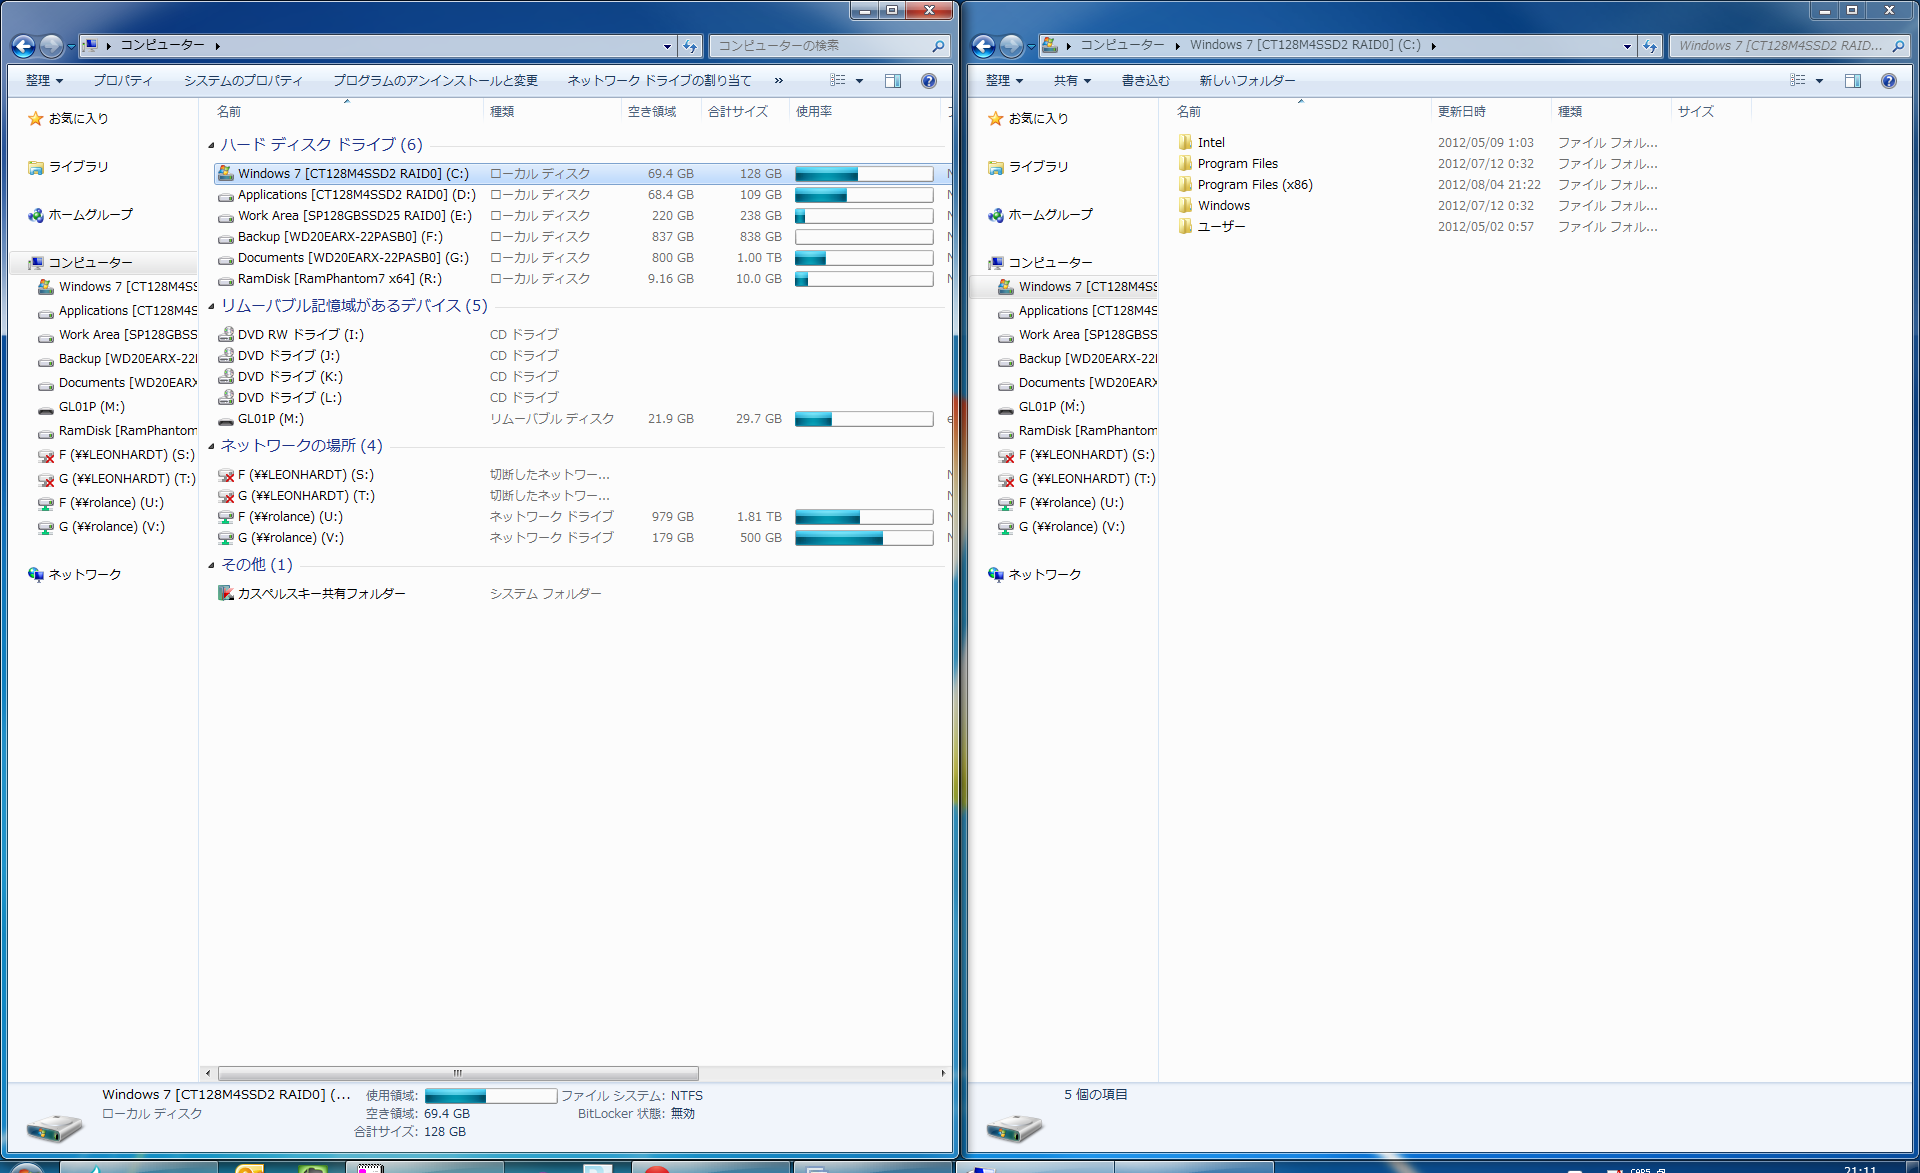Click お気に入り star in left window sidebar
Screen dimensions: 1920x1173
pos(36,118)
